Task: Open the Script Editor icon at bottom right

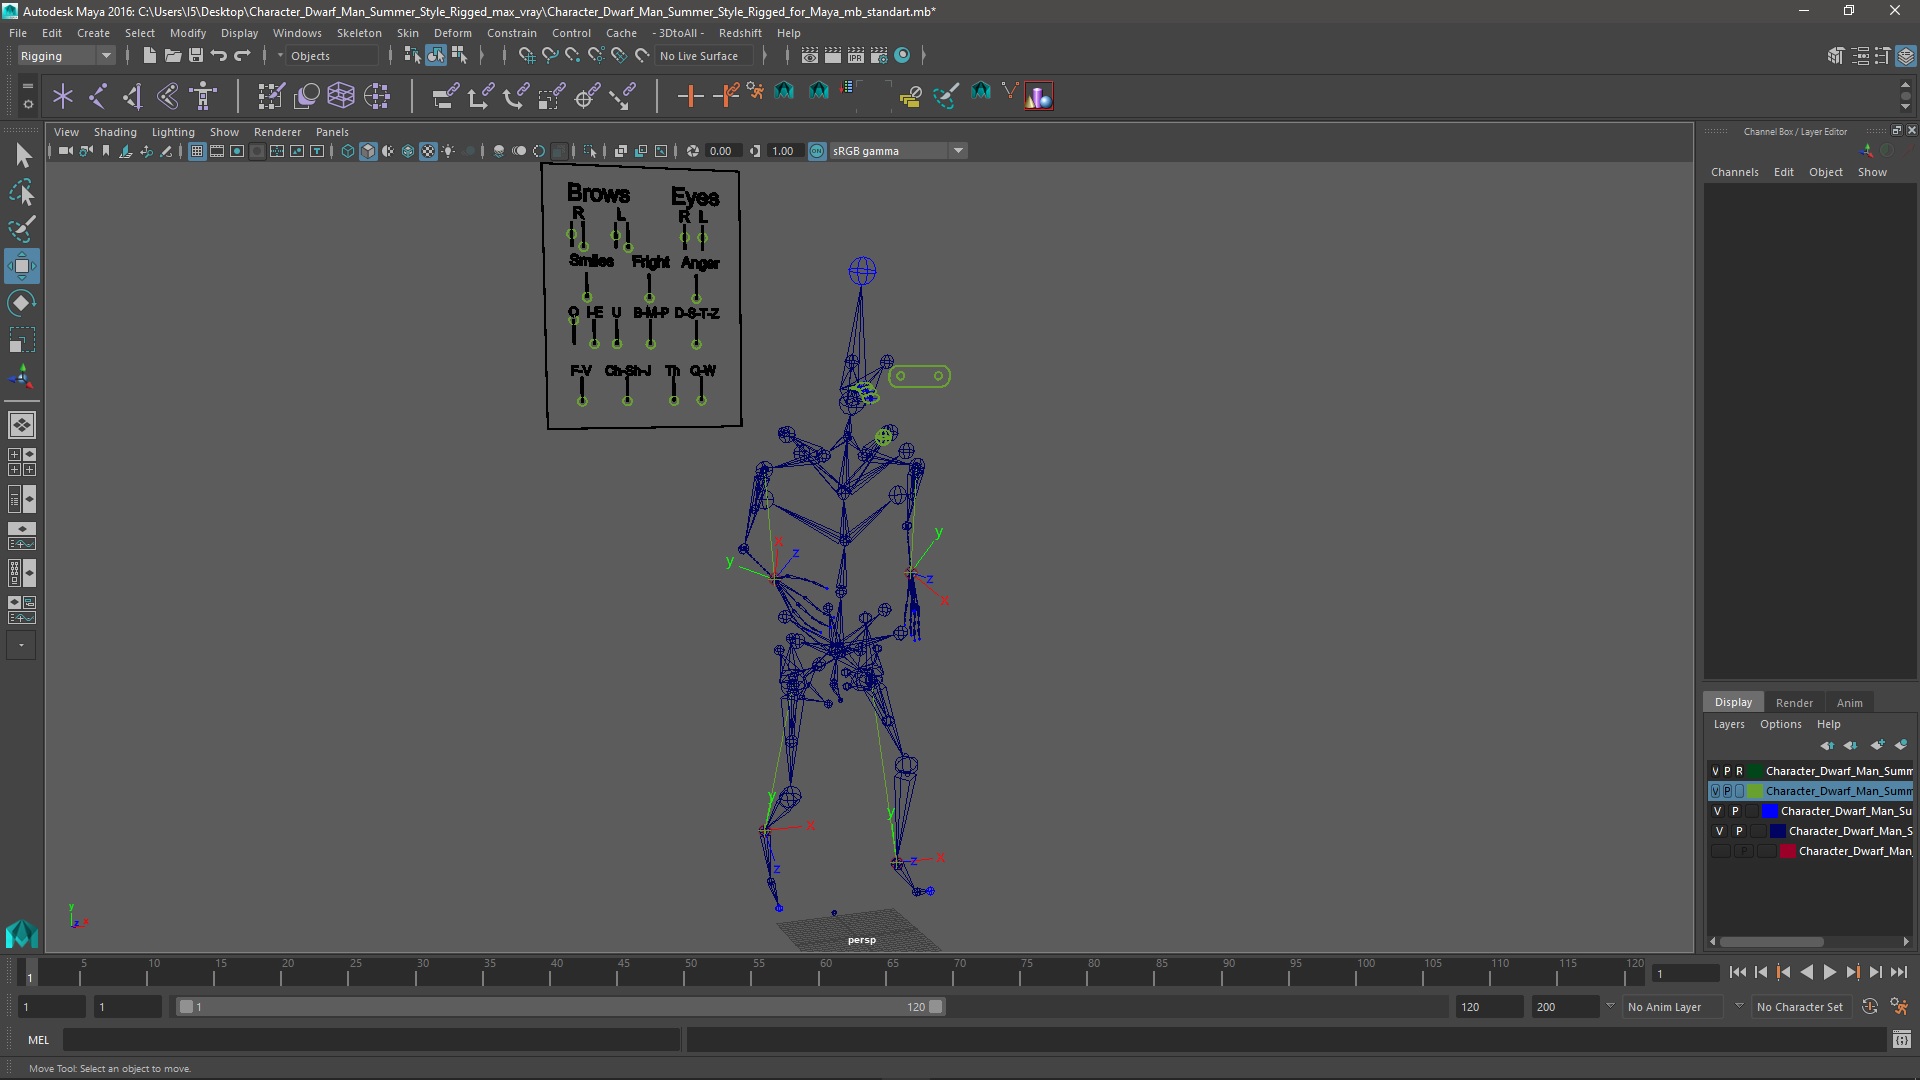Action: click(x=1901, y=1040)
